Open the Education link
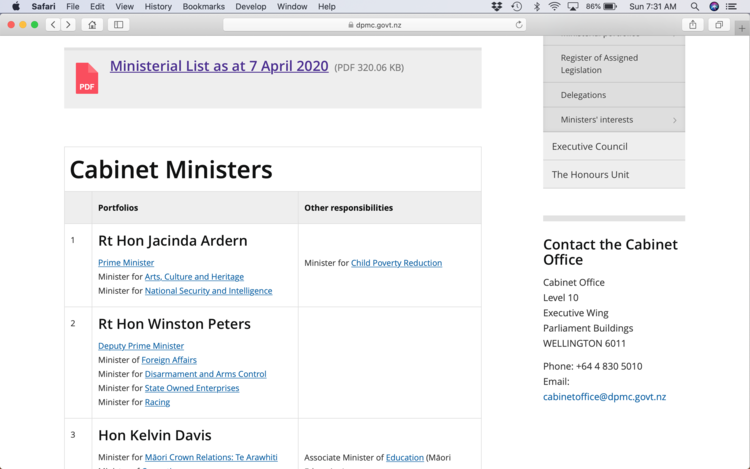 point(405,458)
